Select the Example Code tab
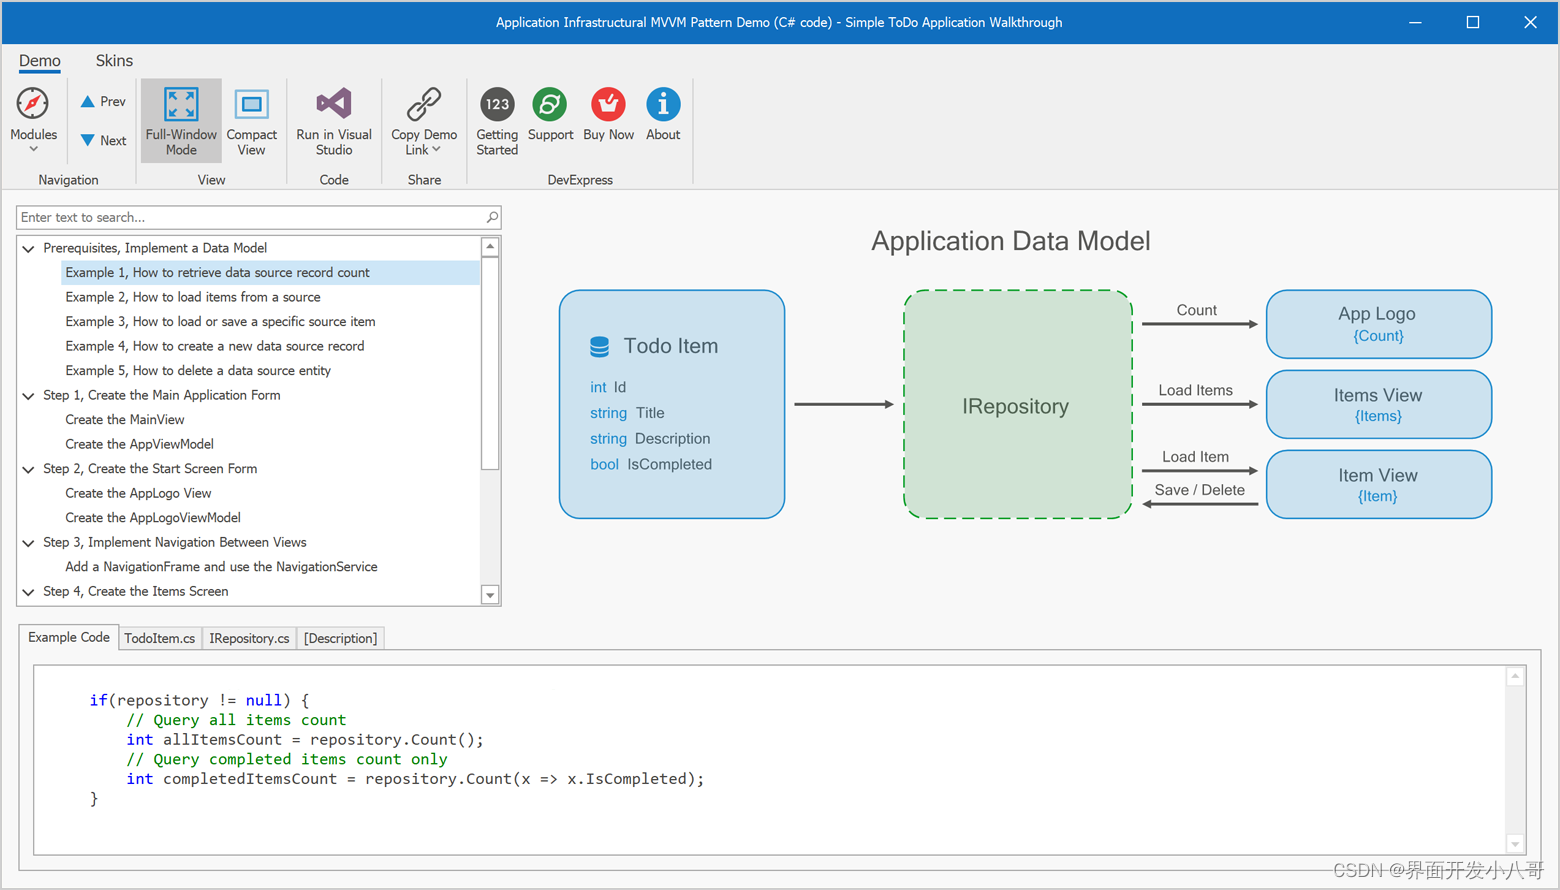Screen dimensions: 1560x890 pos(69,637)
